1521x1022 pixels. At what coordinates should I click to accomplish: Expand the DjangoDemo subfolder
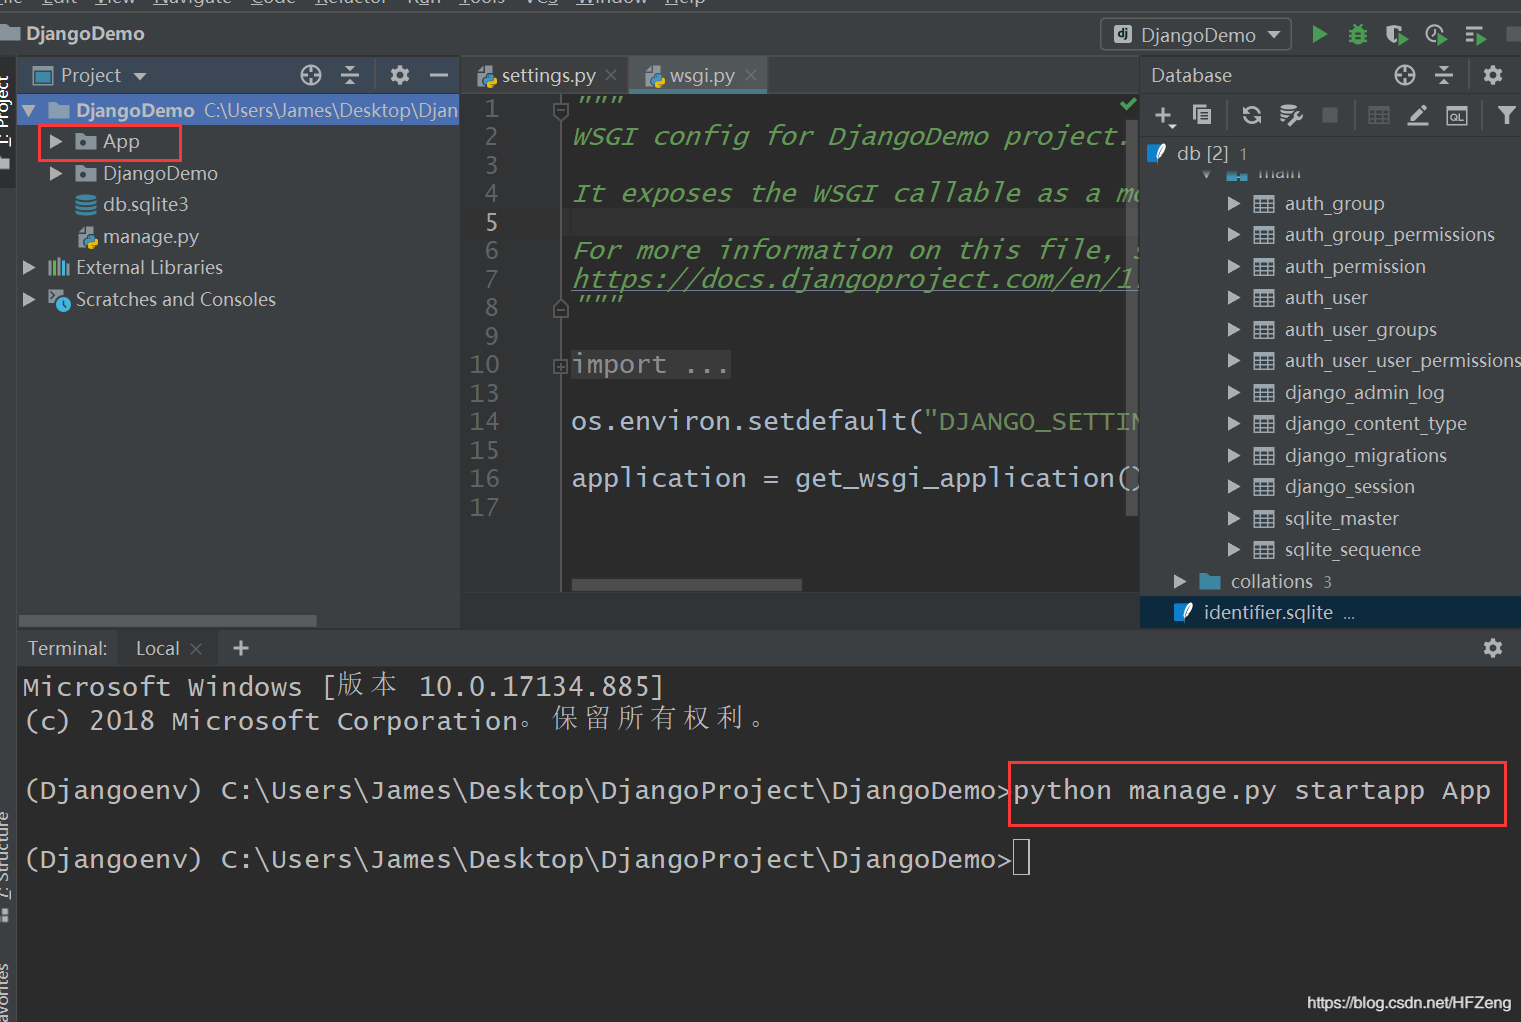56,174
